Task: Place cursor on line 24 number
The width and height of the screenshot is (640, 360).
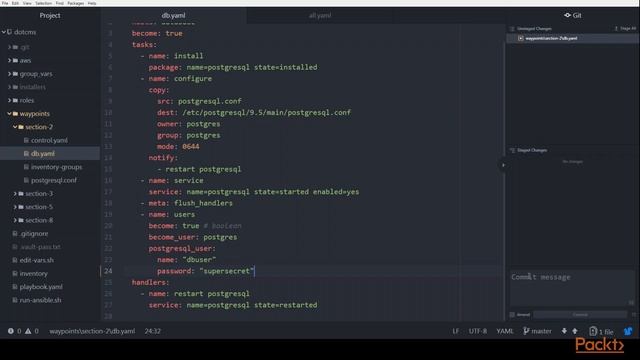Action: (x=108, y=271)
